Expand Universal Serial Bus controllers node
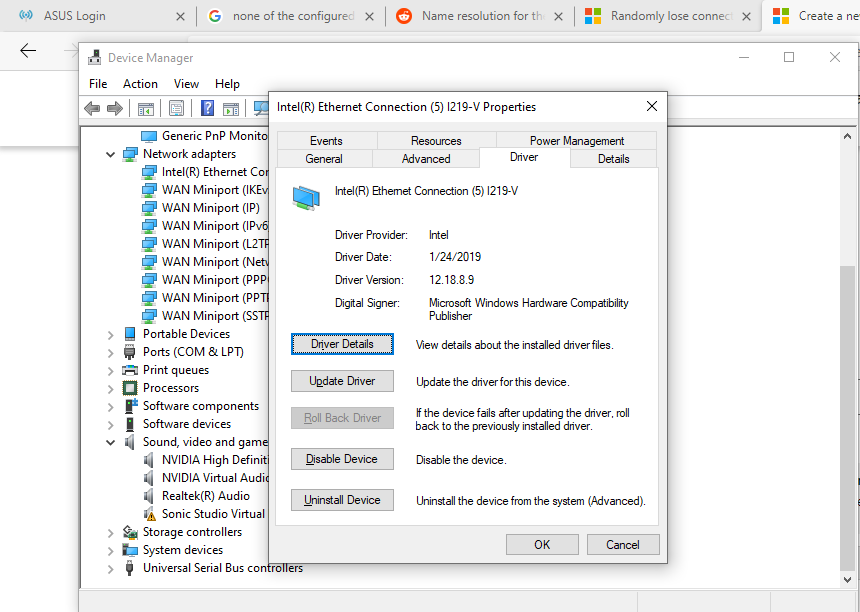The width and height of the screenshot is (860, 612). point(110,568)
